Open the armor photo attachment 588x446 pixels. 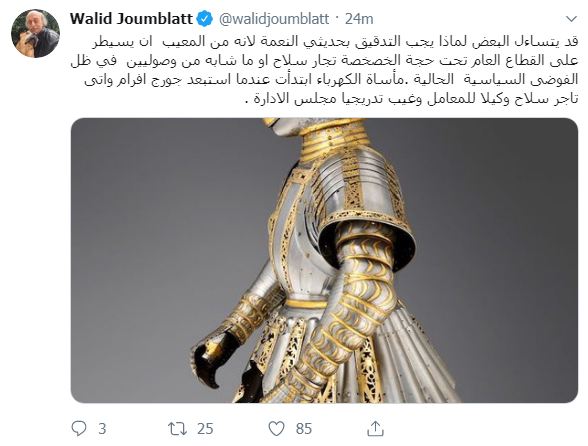point(324,260)
